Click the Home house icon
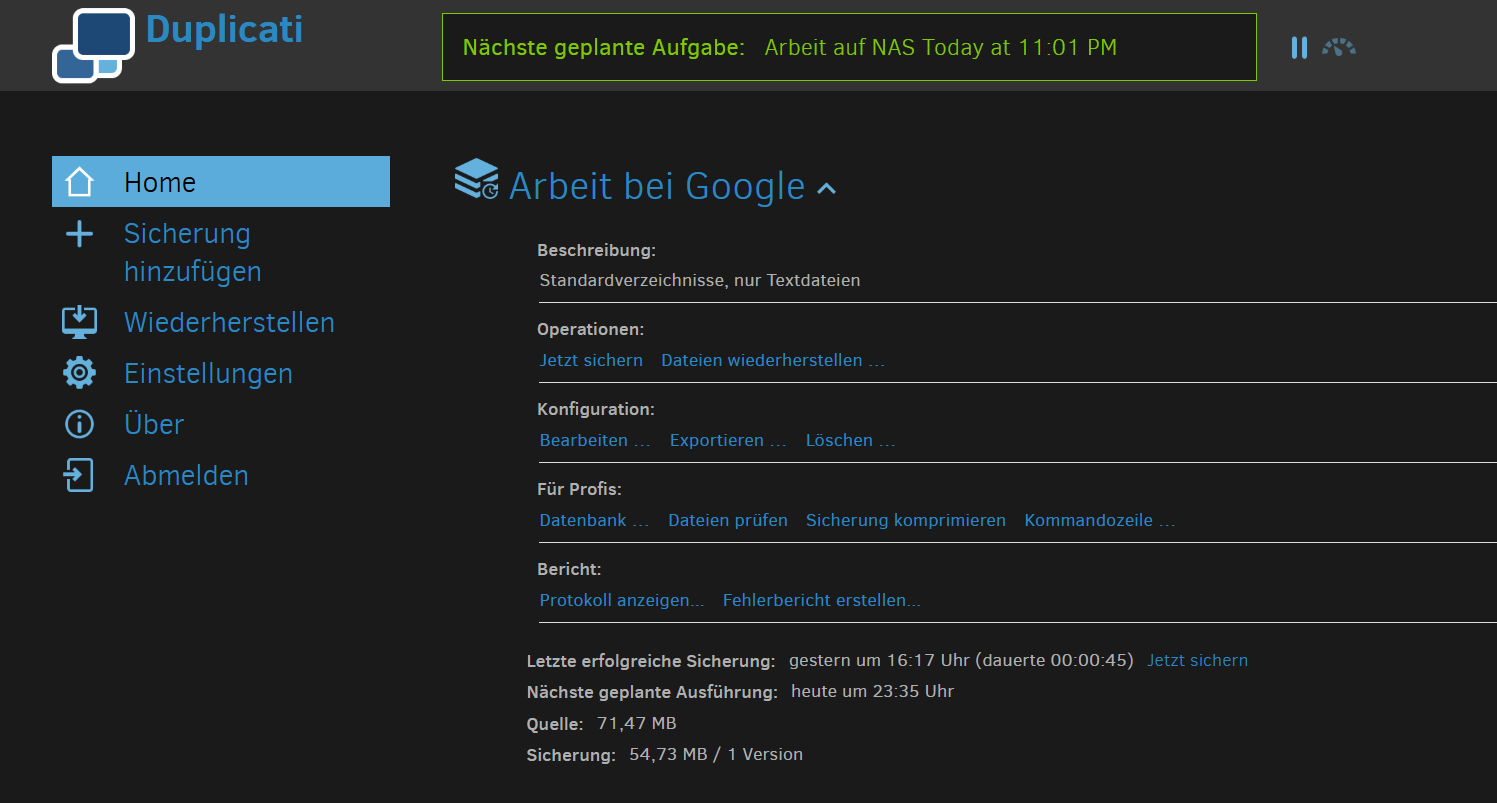This screenshot has height=803, width=1497. pyautogui.click(x=79, y=182)
